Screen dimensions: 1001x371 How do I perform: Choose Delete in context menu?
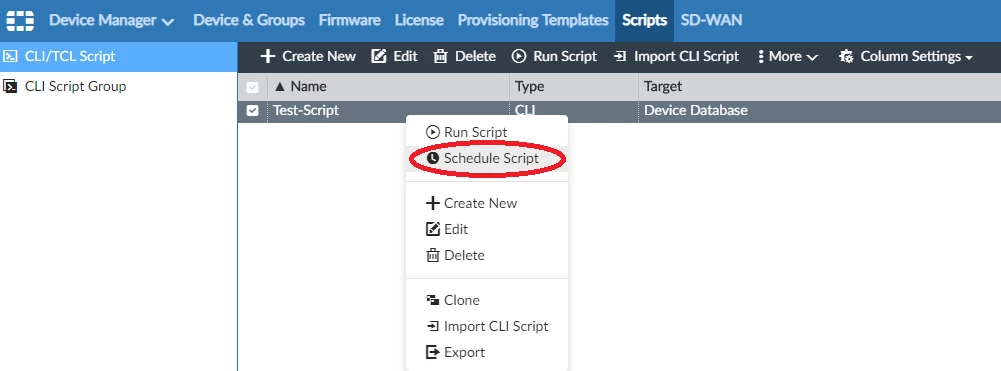(x=486, y=255)
